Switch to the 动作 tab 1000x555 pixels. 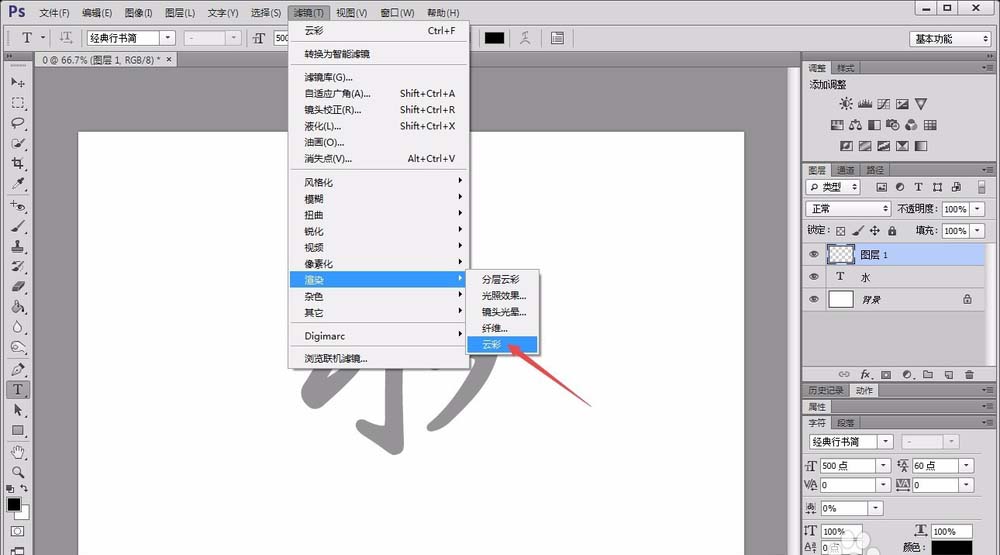(864, 390)
